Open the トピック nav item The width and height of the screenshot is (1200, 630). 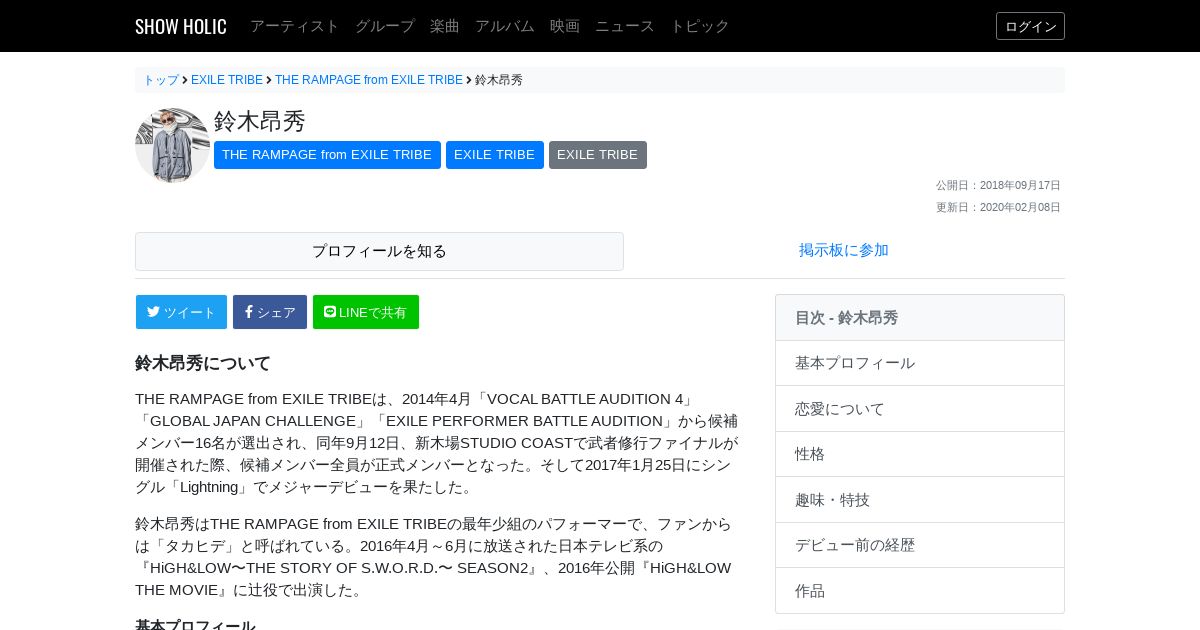[700, 26]
